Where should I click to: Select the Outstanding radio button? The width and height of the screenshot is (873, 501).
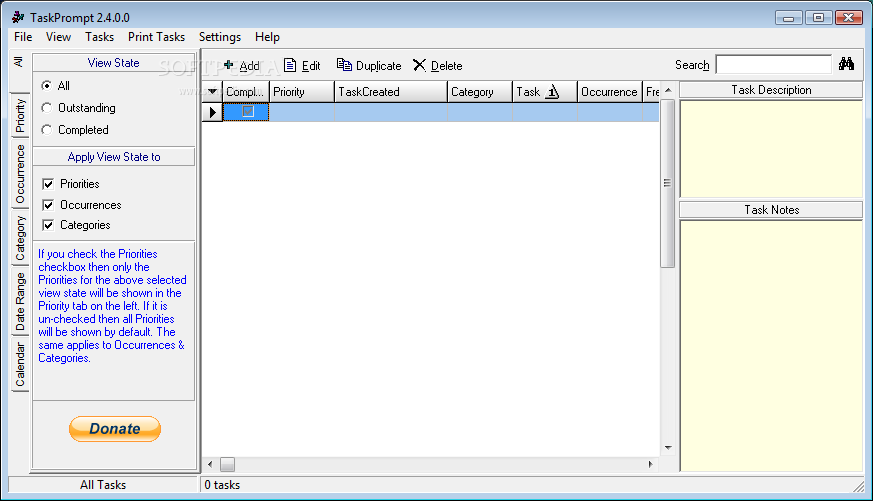[46, 107]
